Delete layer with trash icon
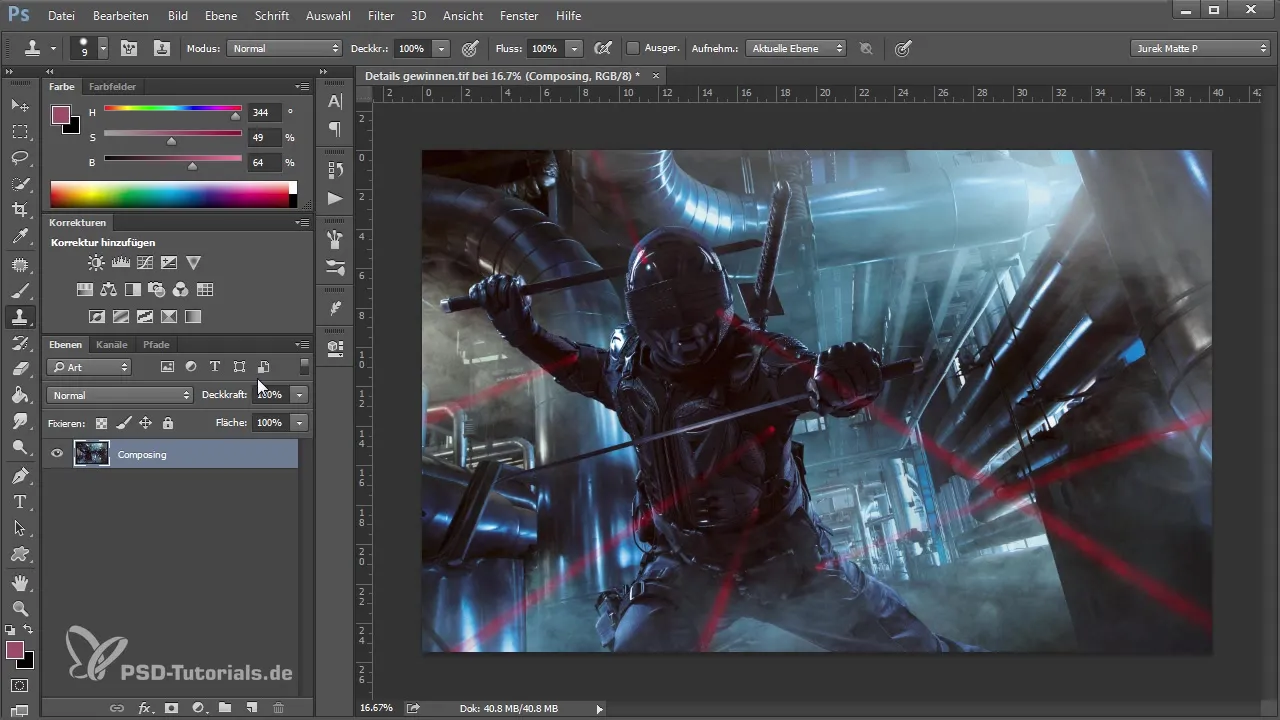This screenshot has height=720, width=1280. tap(278, 708)
